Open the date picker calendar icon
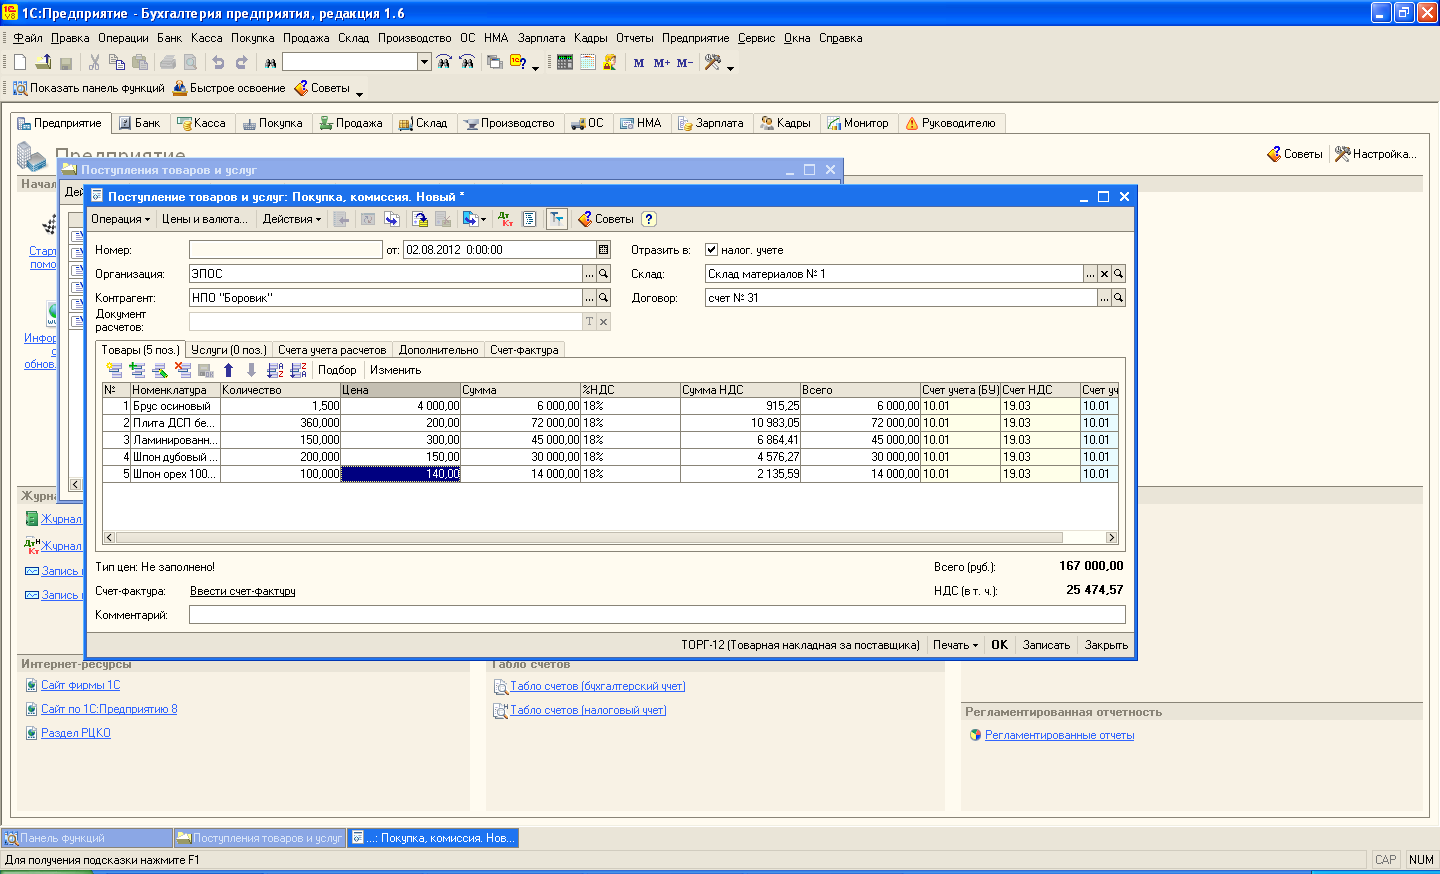 pyautogui.click(x=603, y=250)
